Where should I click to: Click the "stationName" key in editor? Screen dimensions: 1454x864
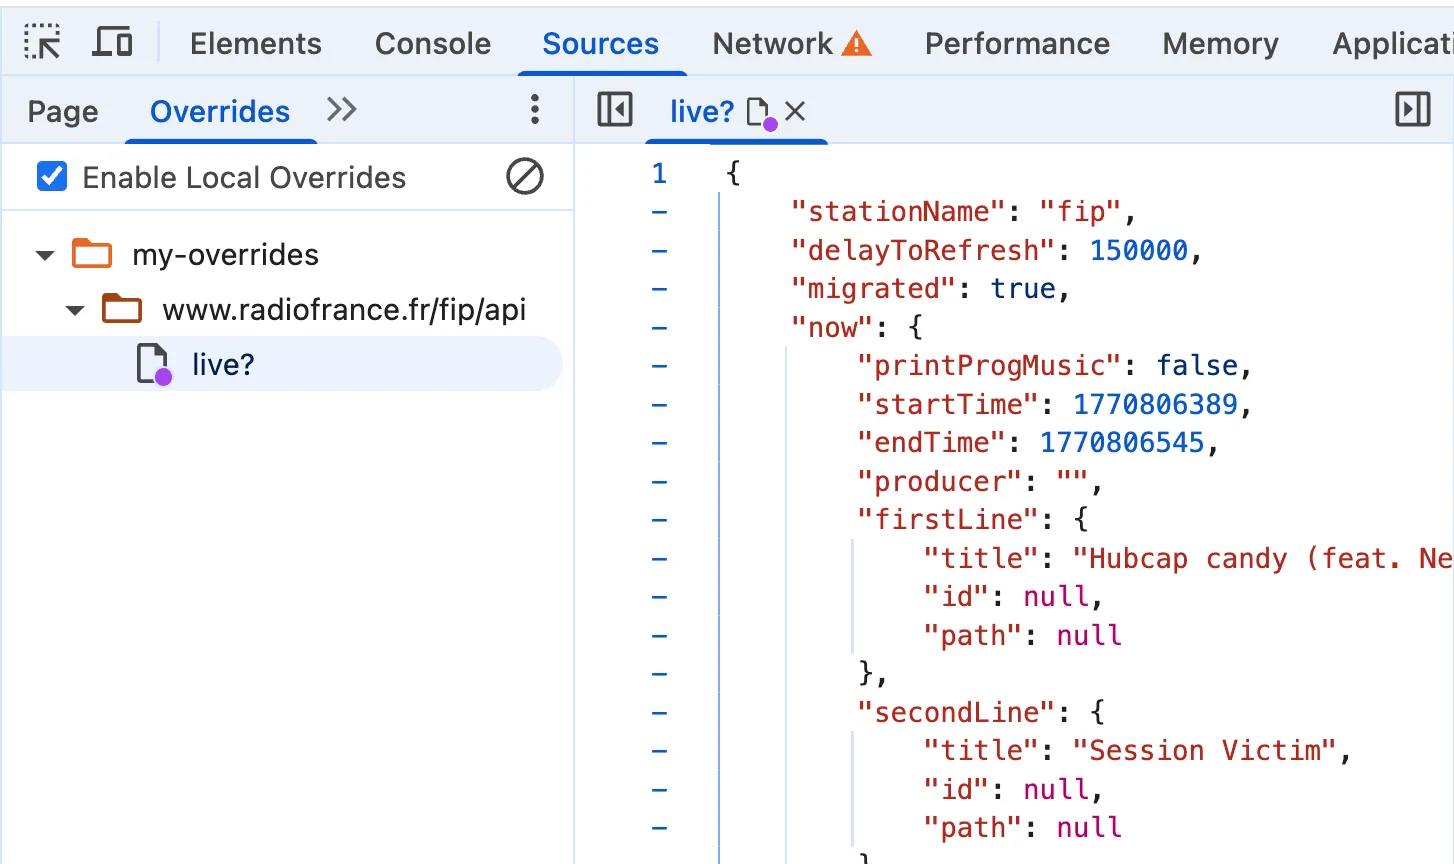point(898,212)
